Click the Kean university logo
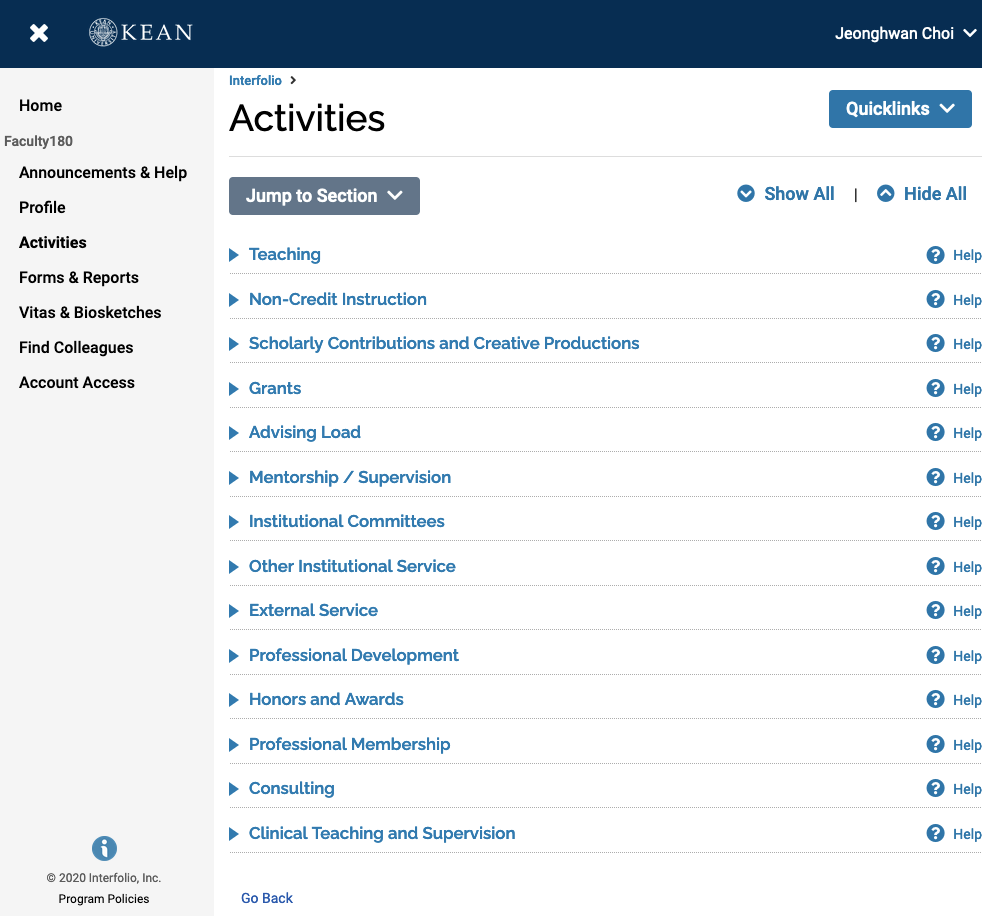Viewport: 982px width, 916px height. pos(141,32)
